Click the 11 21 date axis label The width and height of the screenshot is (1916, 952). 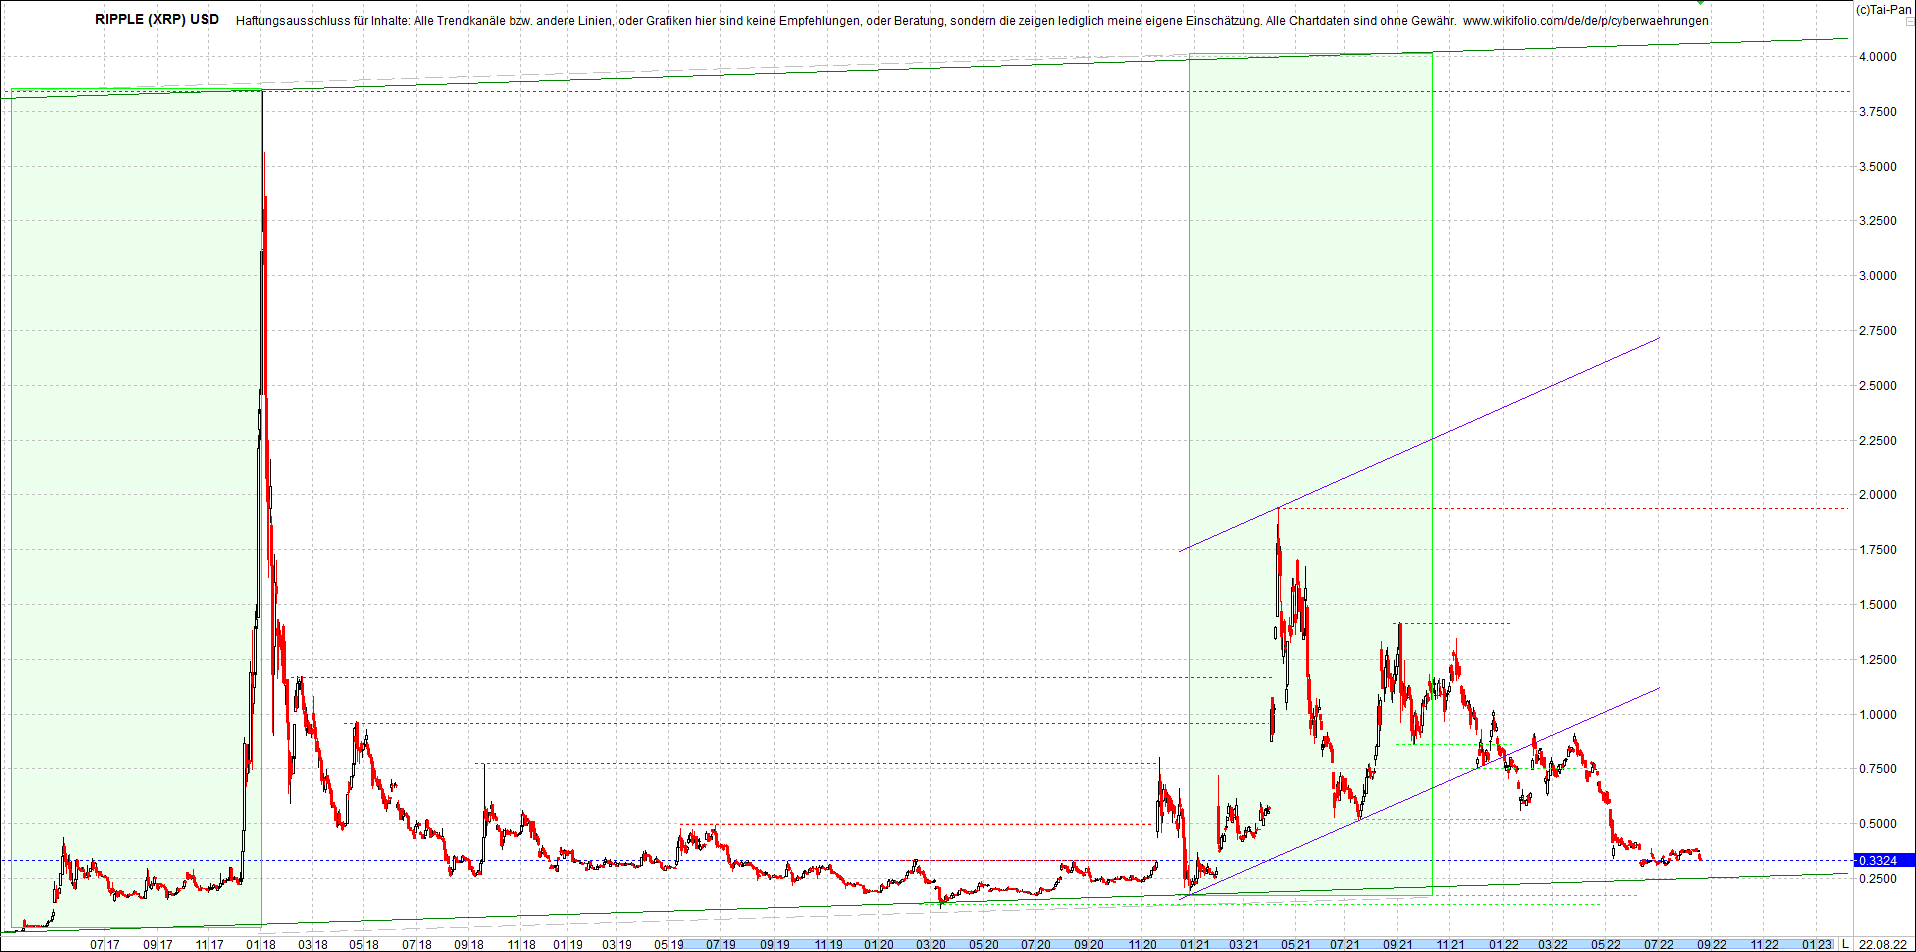click(x=1451, y=944)
